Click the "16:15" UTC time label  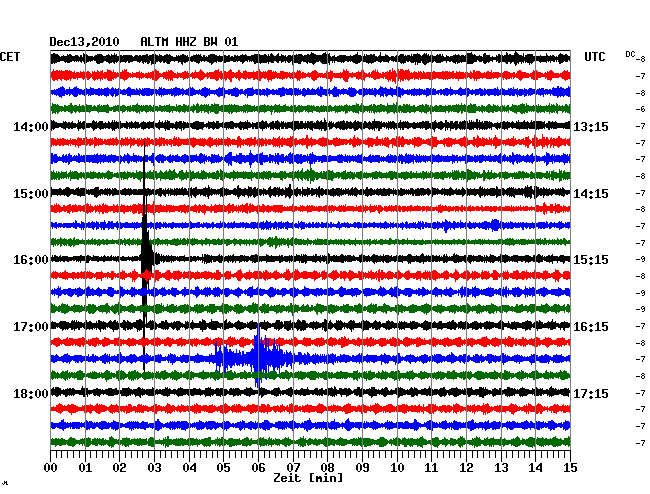(591, 327)
